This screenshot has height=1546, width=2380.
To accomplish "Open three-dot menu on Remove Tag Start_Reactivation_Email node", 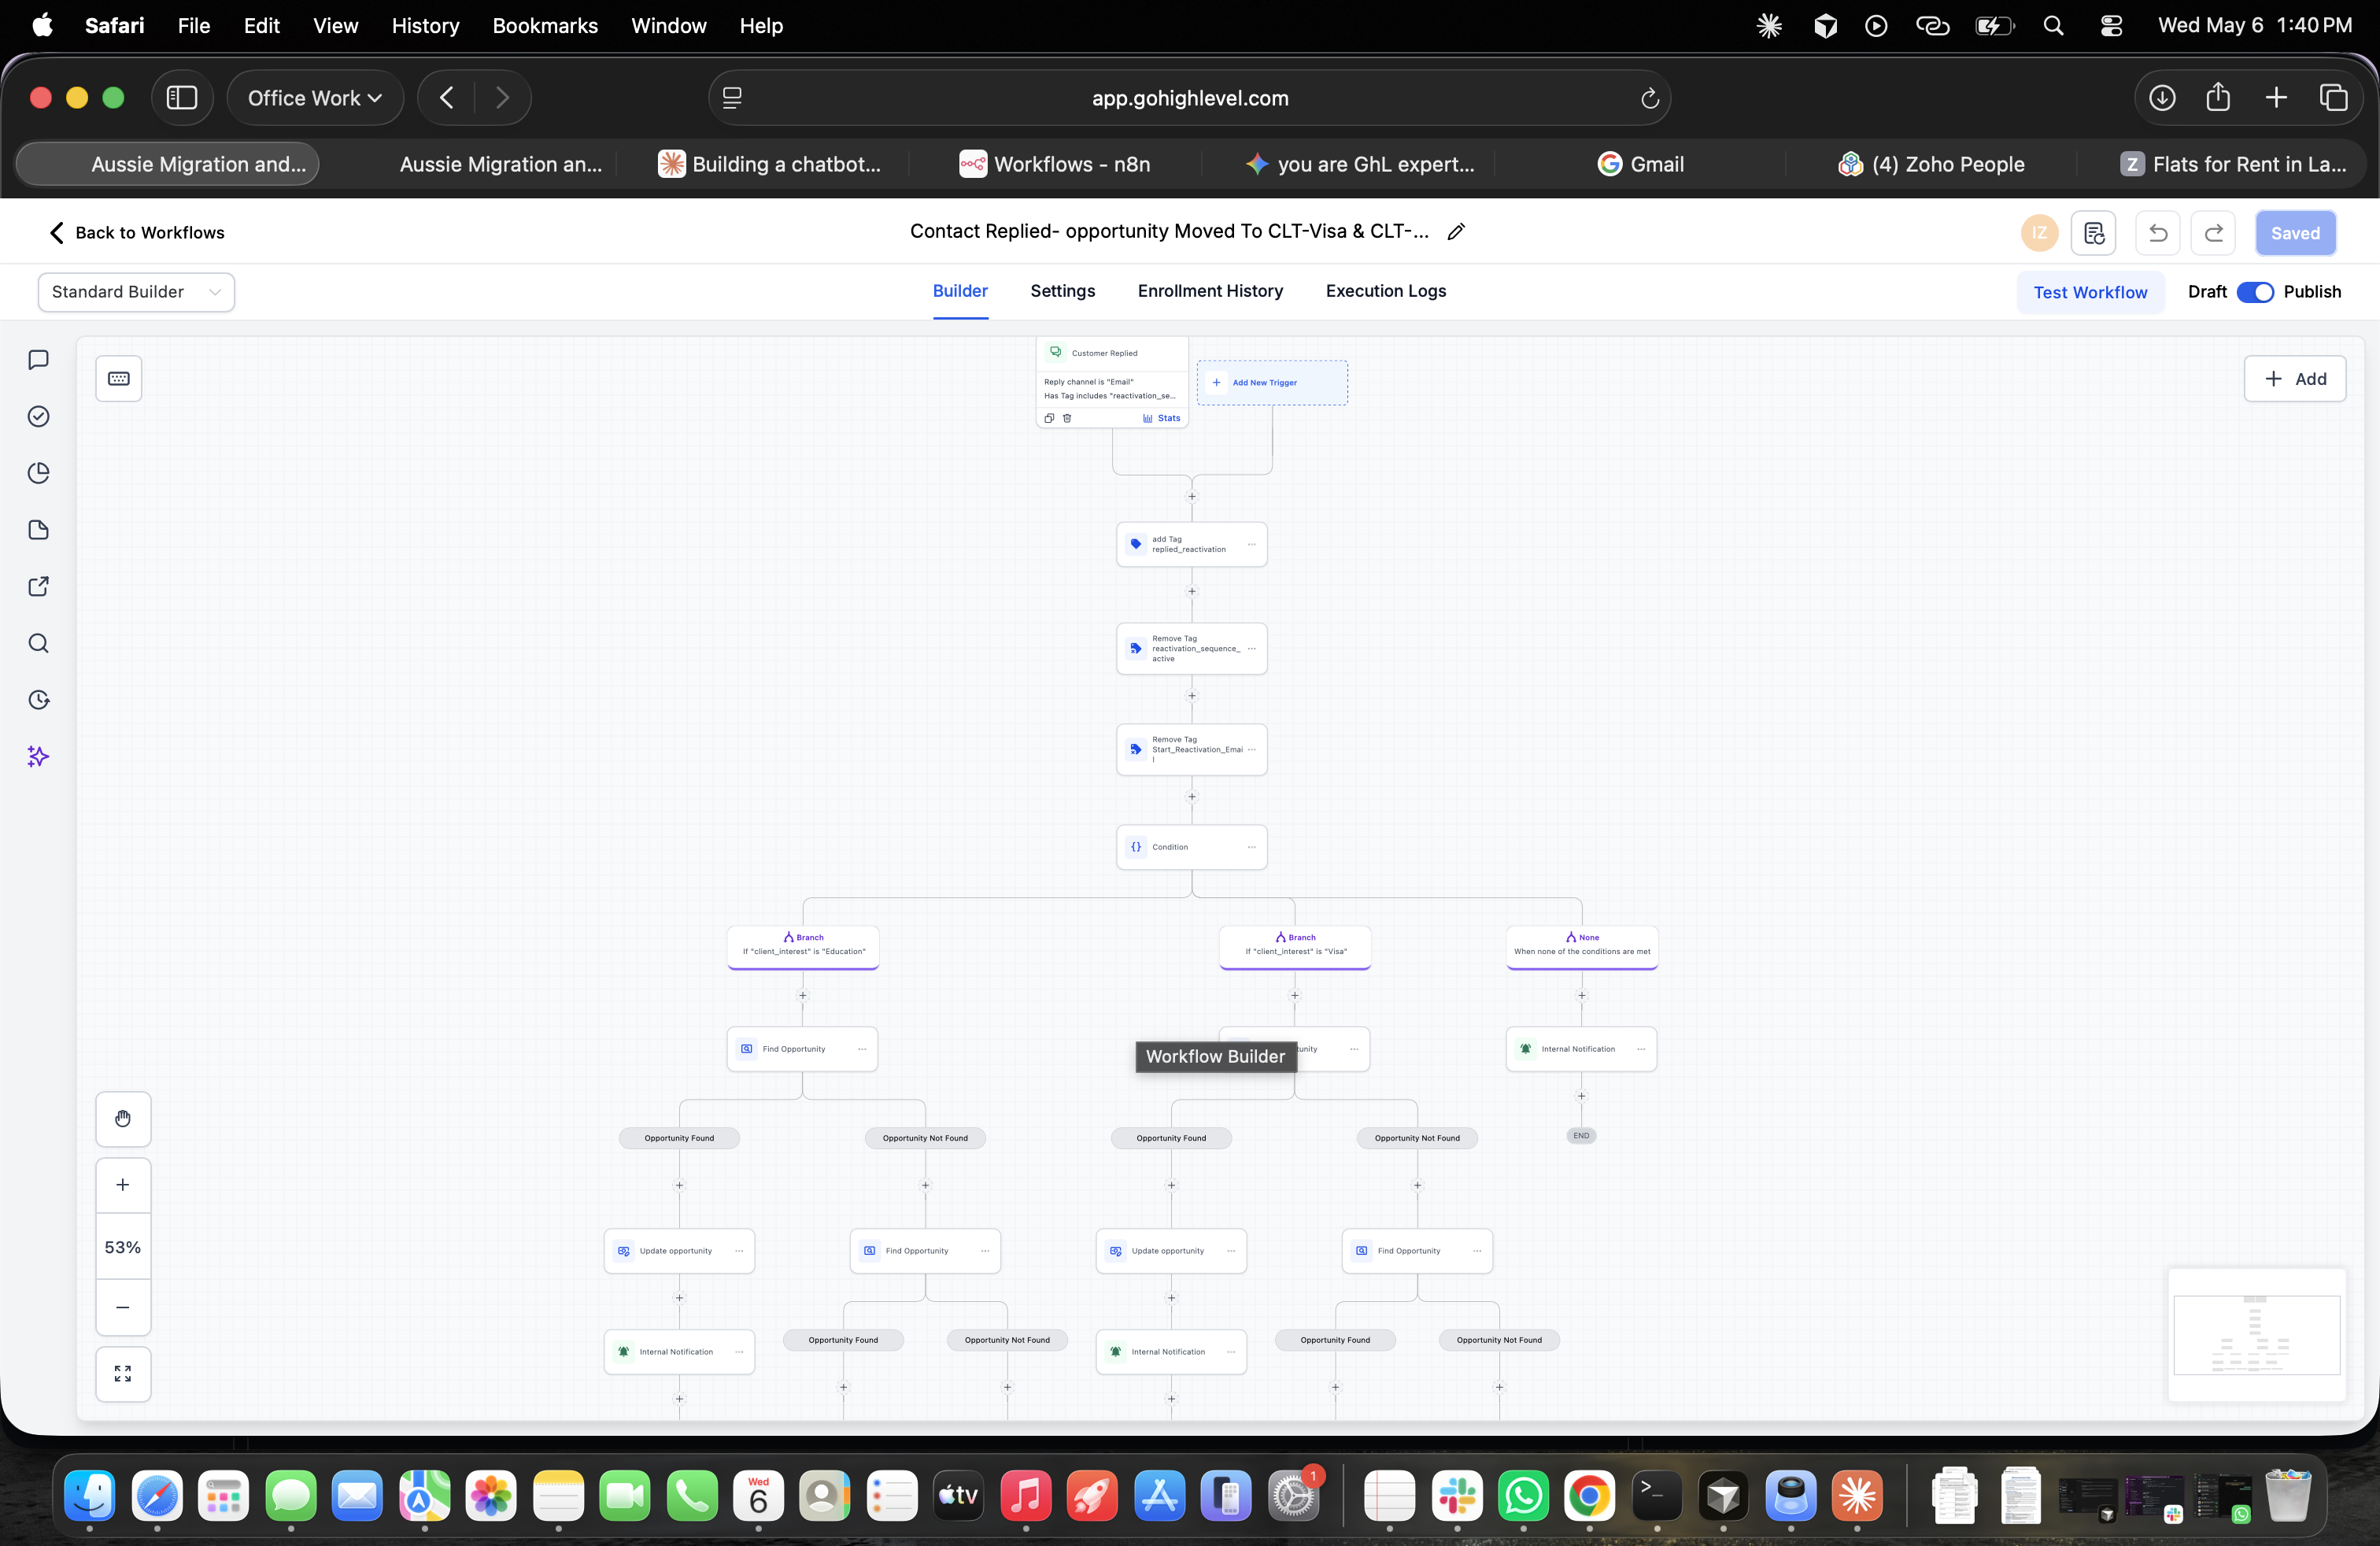I will point(1251,749).
